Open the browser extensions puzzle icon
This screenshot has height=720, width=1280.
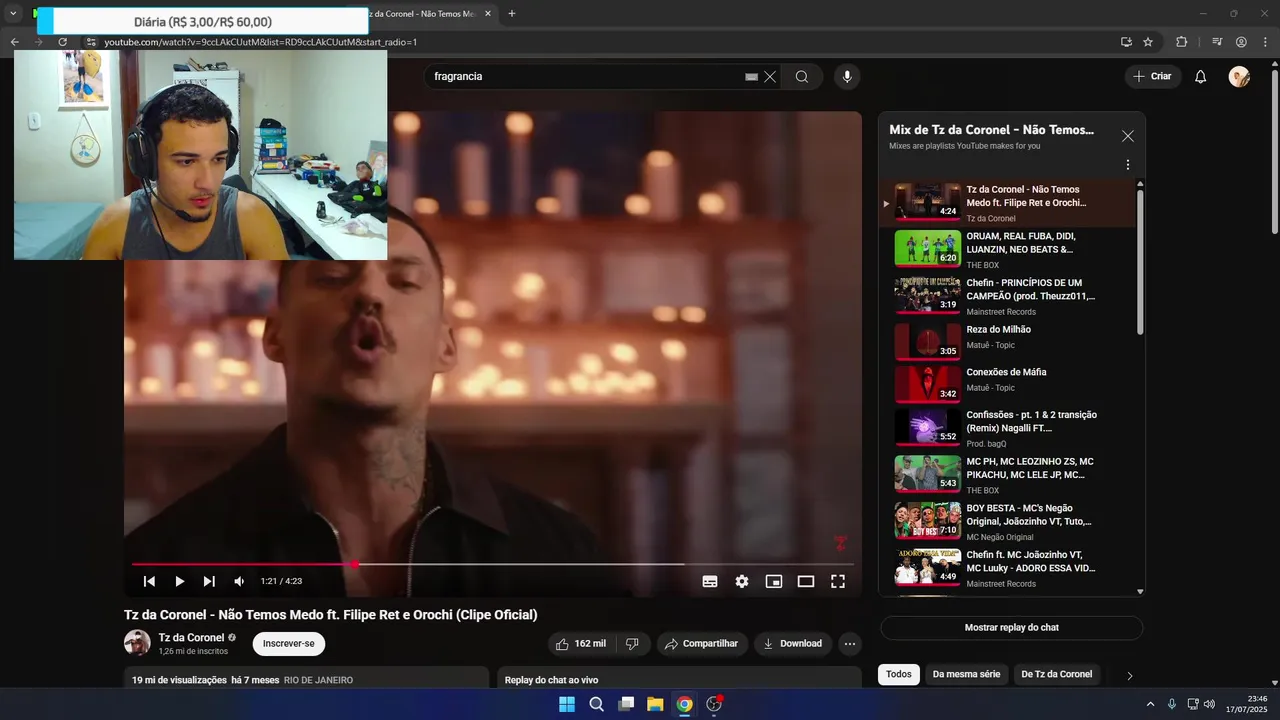pos(1181,42)
